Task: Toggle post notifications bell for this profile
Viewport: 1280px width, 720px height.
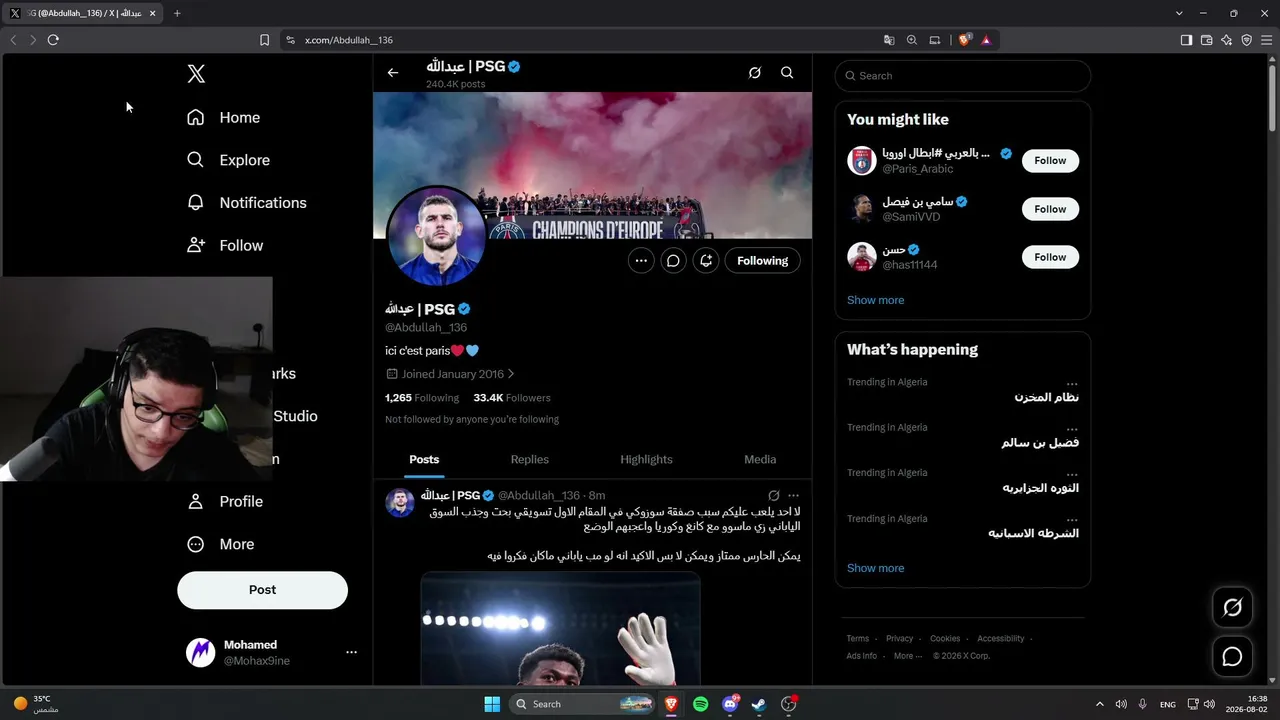Action: click(706, 261)
